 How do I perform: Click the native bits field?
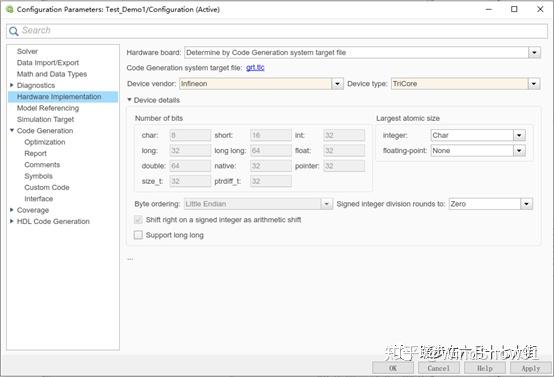271,166
